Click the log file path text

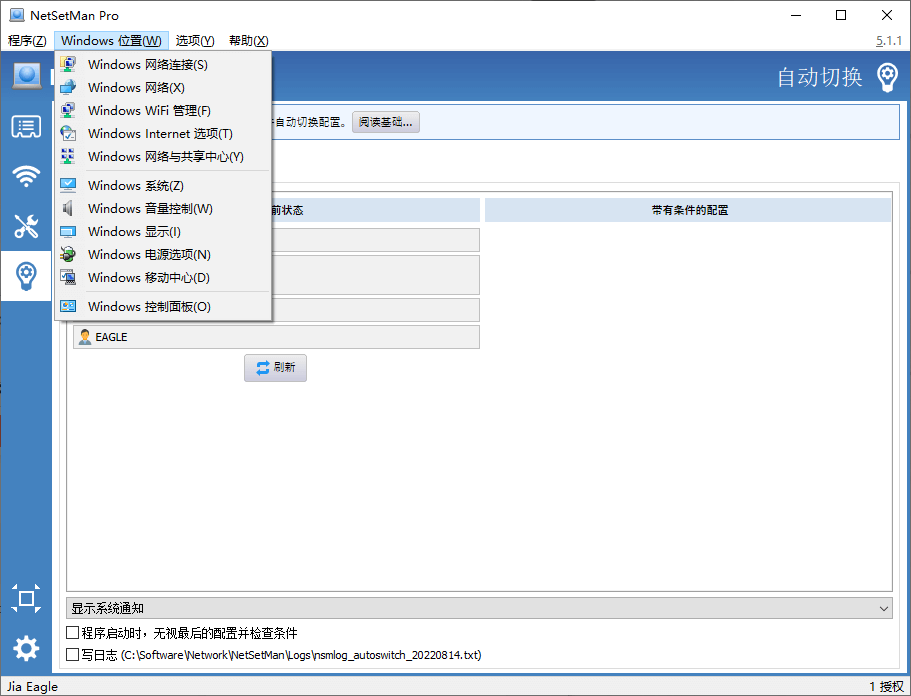coord(301,655)
